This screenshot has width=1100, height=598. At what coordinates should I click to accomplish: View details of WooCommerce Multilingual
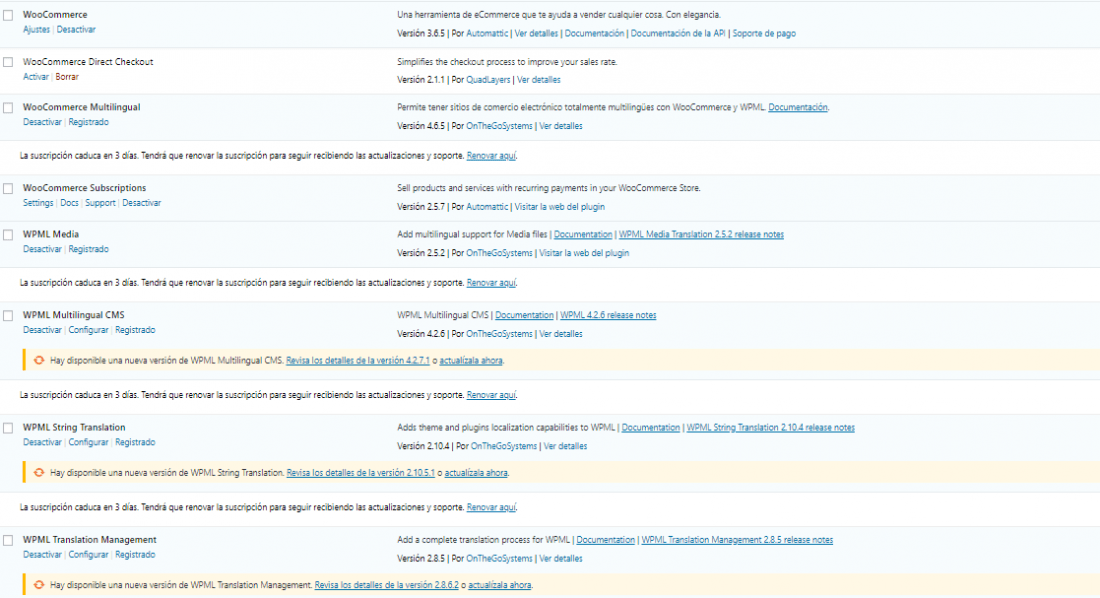tap(561, 126)
